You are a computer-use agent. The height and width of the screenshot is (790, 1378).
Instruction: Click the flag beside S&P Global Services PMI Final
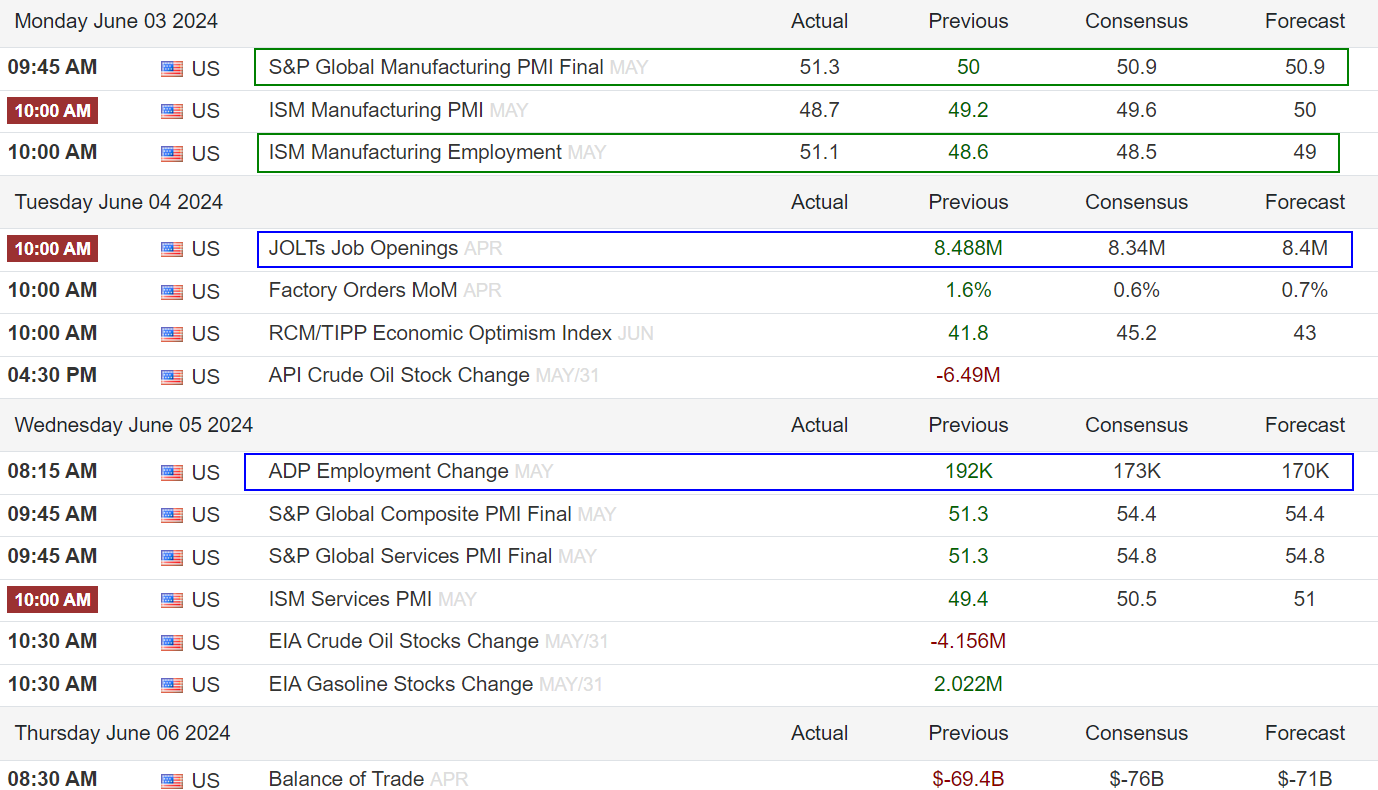coord(172,558)
